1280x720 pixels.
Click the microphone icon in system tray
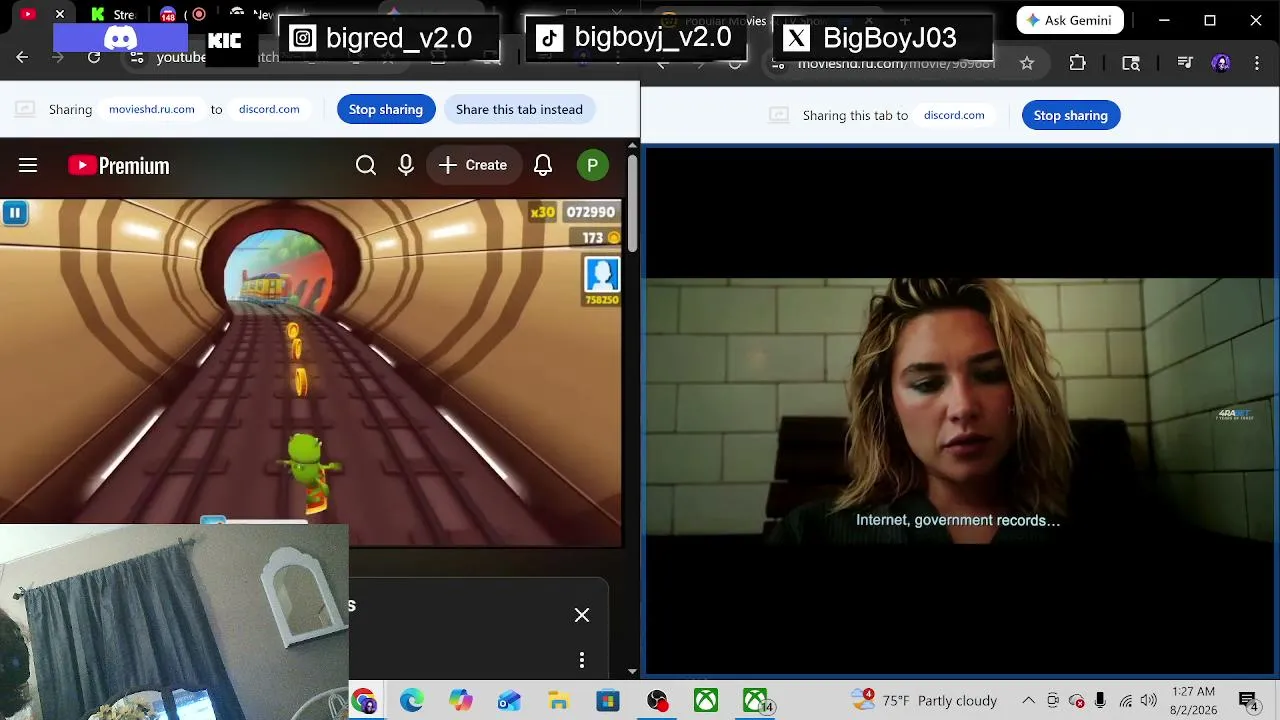1101,700
